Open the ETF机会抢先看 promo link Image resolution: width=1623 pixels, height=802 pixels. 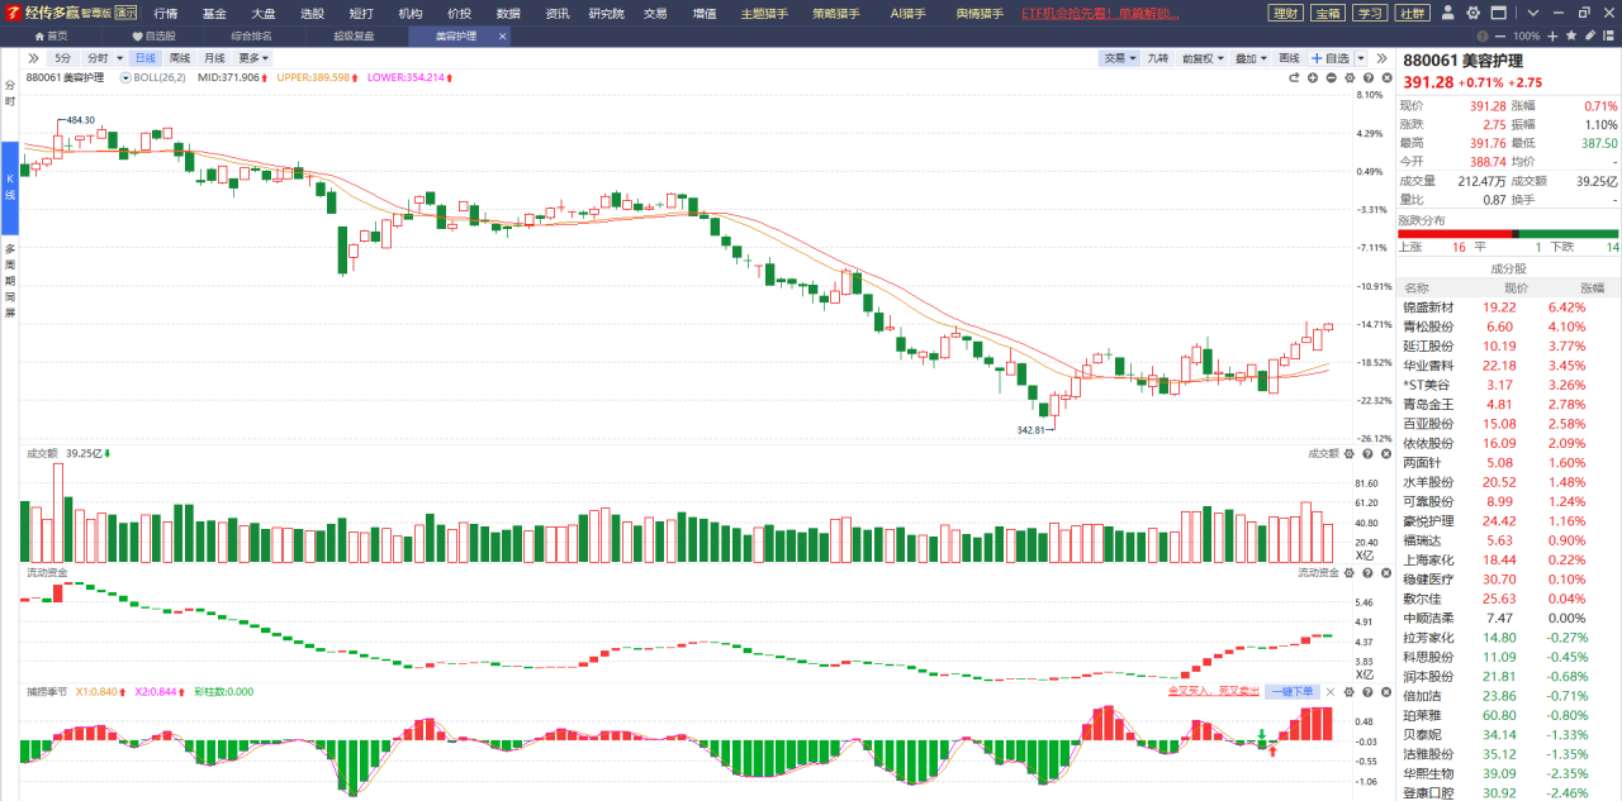[x=1100, y=13]
